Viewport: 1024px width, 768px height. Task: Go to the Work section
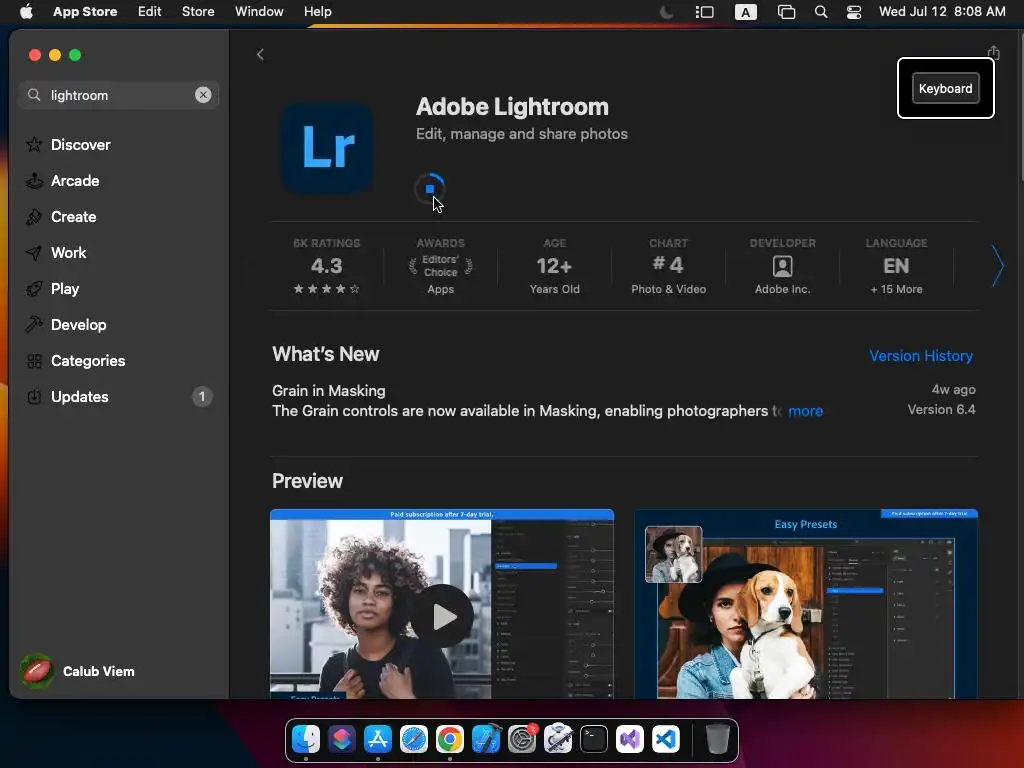coord(68,253)
